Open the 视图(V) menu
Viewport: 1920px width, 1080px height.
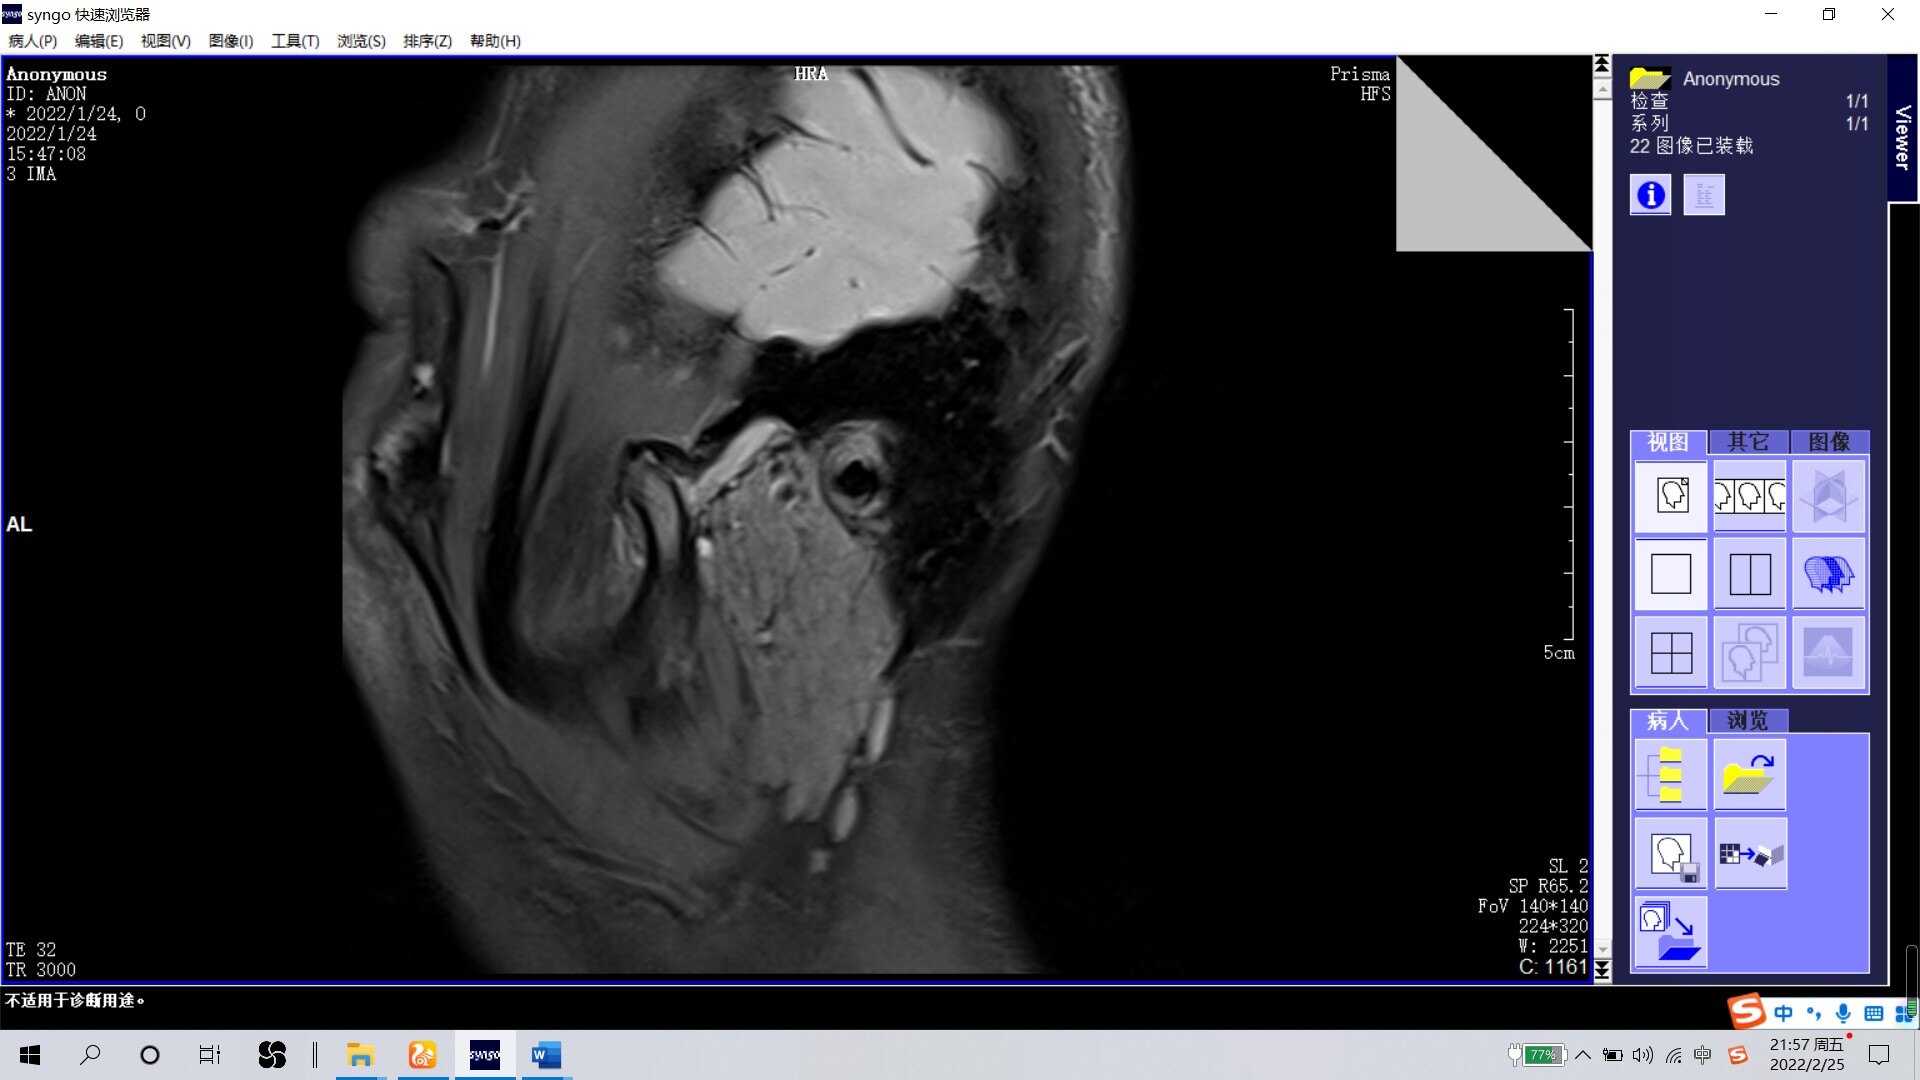[165, 41]
